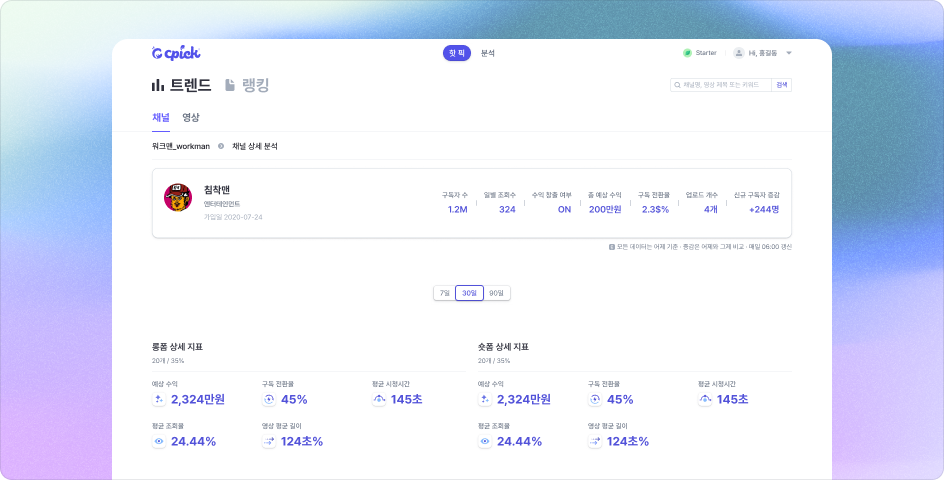Click the 4개 upload count value
This screenshot has width=944, height=480.
click(711, 209)
